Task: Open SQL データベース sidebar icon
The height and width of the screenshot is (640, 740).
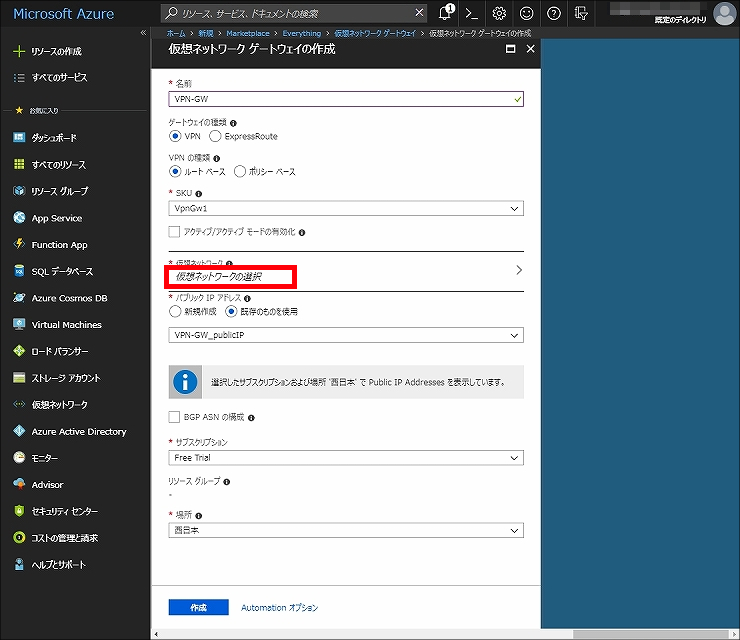Action: (x=19, y=271)
